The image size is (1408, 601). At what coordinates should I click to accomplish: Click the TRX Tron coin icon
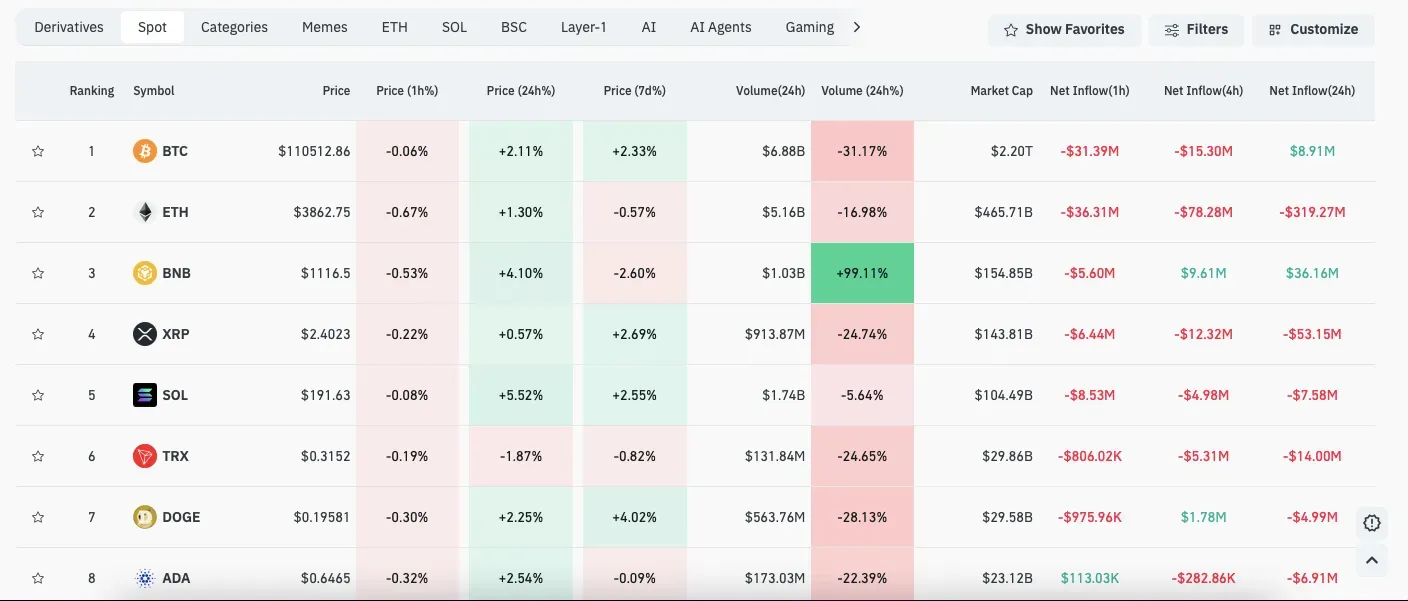tap(145, 456)
